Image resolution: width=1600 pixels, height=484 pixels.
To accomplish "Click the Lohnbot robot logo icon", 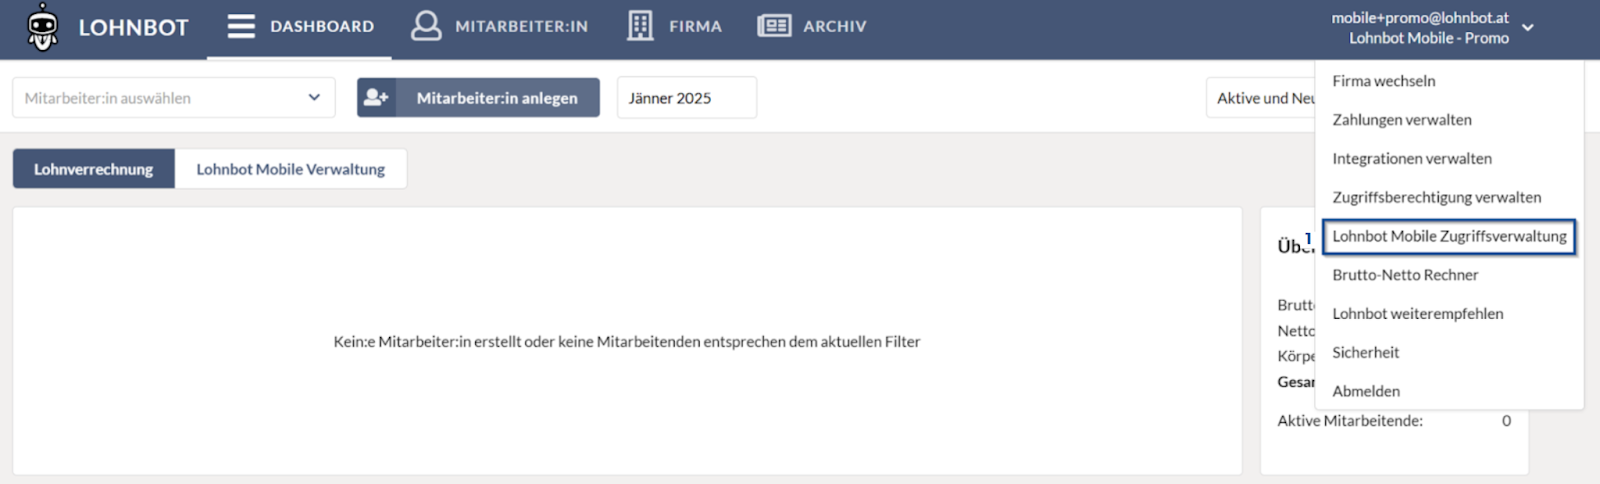I will tap(42, 26).
